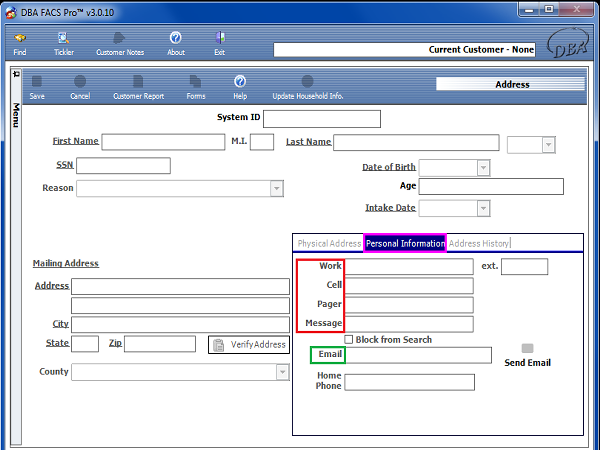The image size is (600, 450).
Task: Click the Last Name label link
Action: coord(308,142)
